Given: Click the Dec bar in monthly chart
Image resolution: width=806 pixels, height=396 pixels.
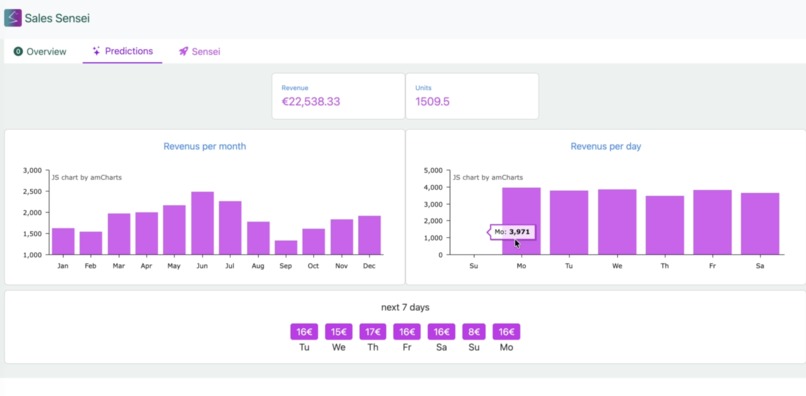Looking at the screenshot, I should [370, 235].
